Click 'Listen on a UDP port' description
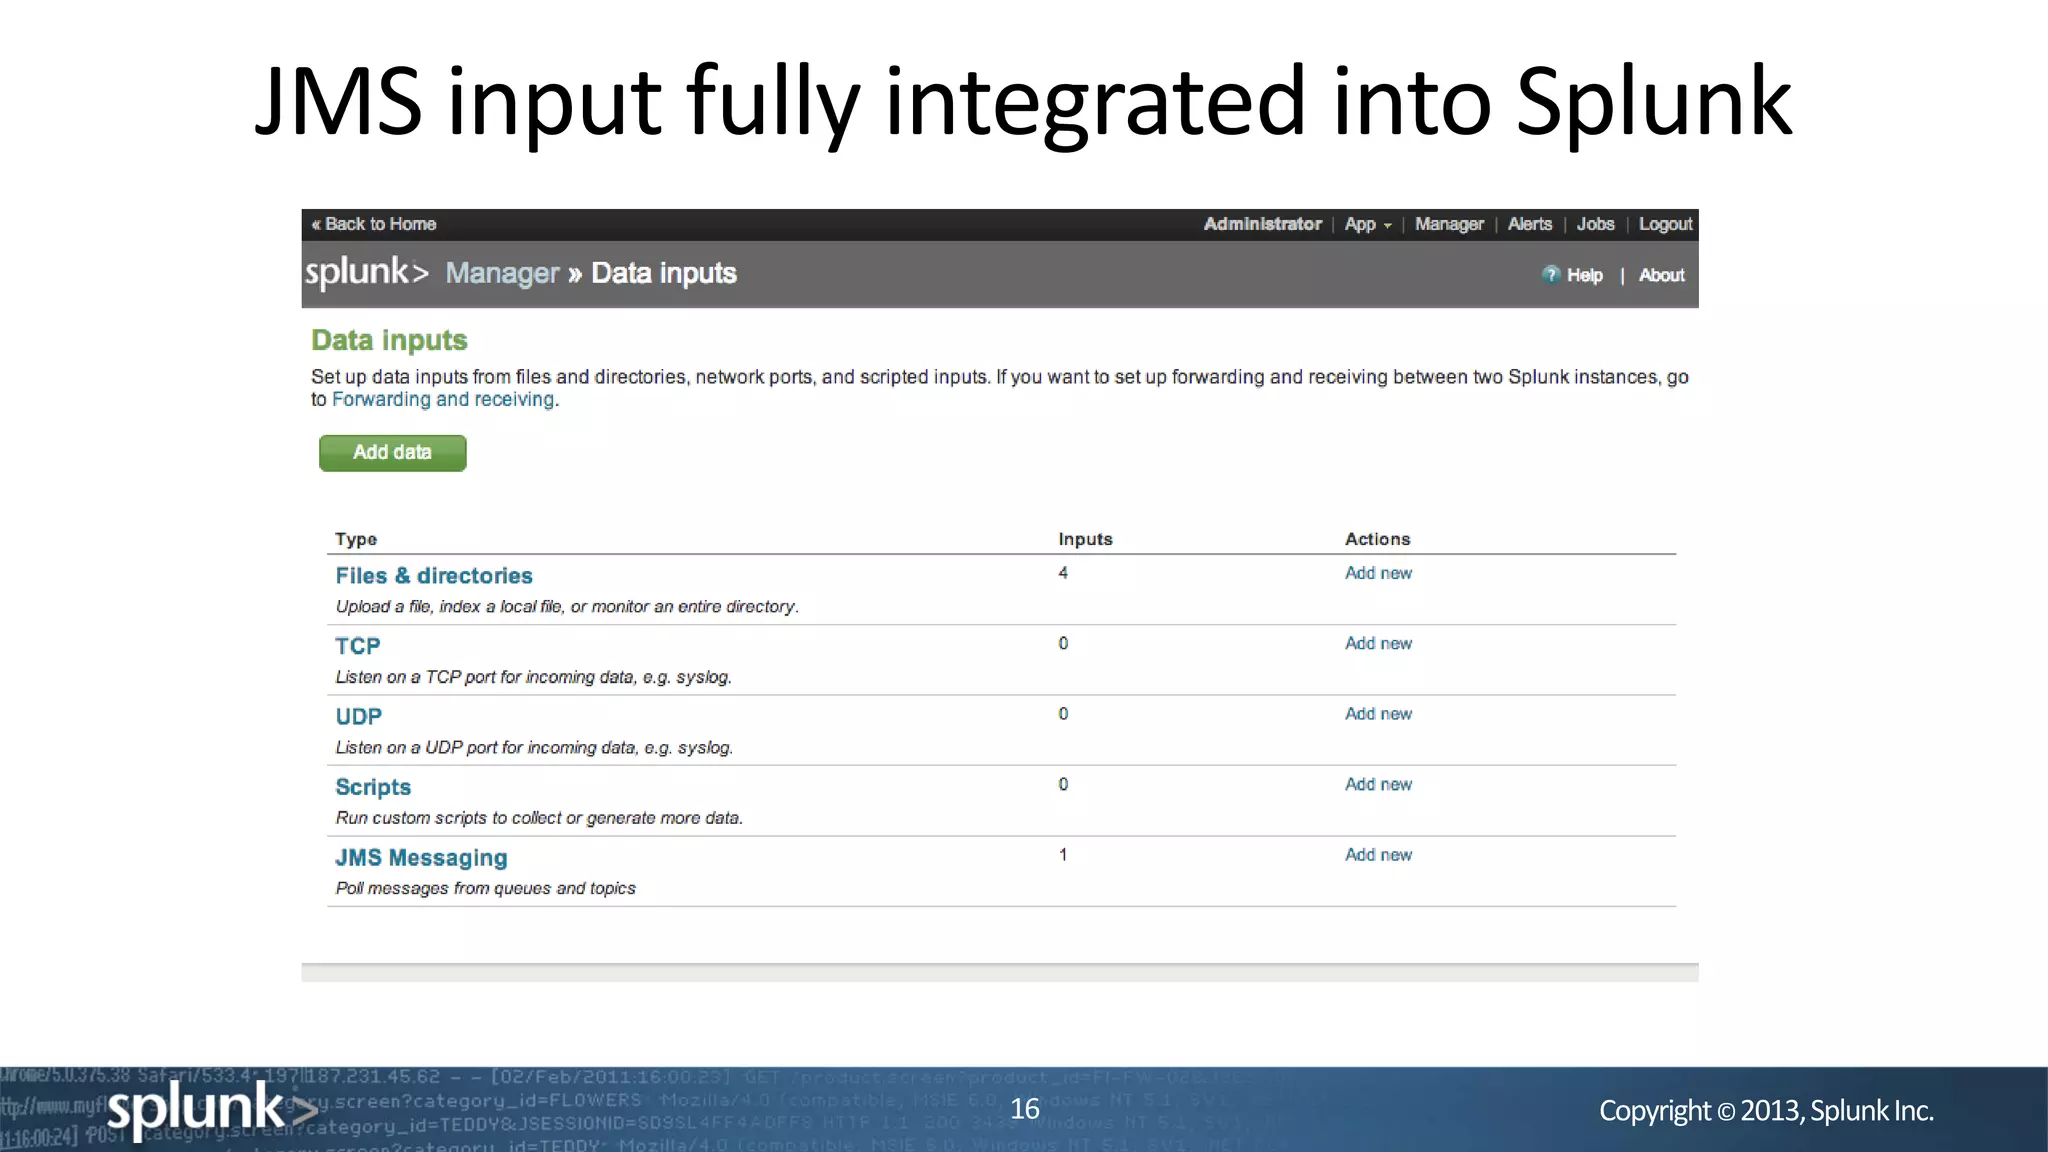This screenshot has width=2048, height=1152. [534, 748]
